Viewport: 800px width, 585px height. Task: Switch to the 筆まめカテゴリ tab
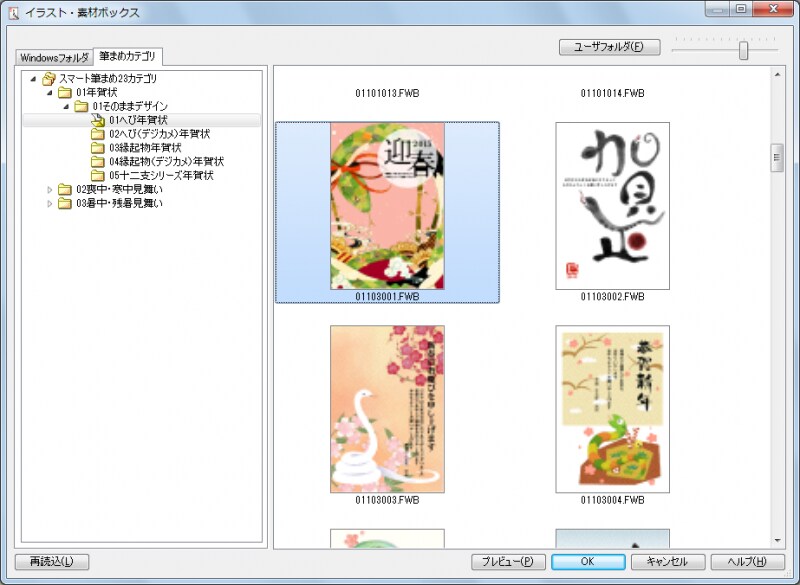tap(127, 56)
